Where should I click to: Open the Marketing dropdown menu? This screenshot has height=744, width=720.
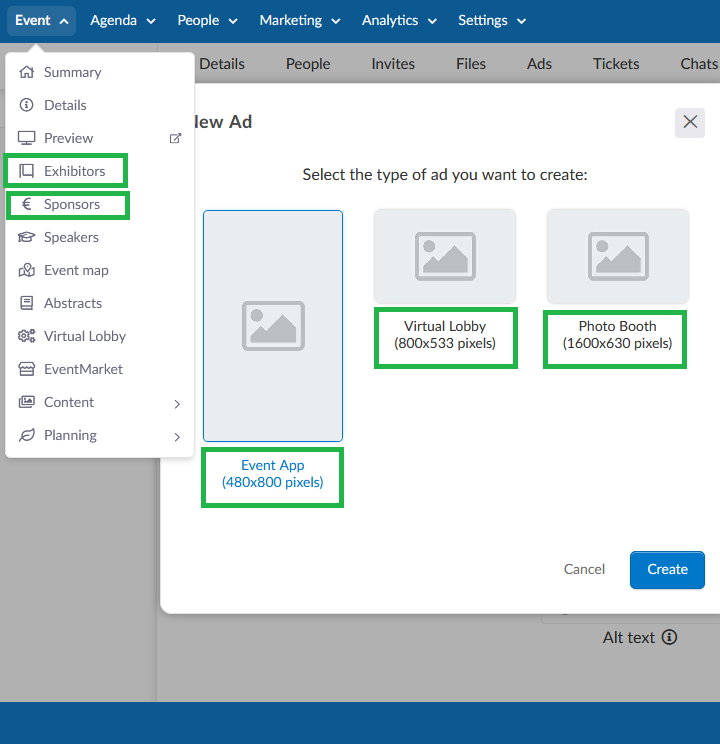coord(299,20)
